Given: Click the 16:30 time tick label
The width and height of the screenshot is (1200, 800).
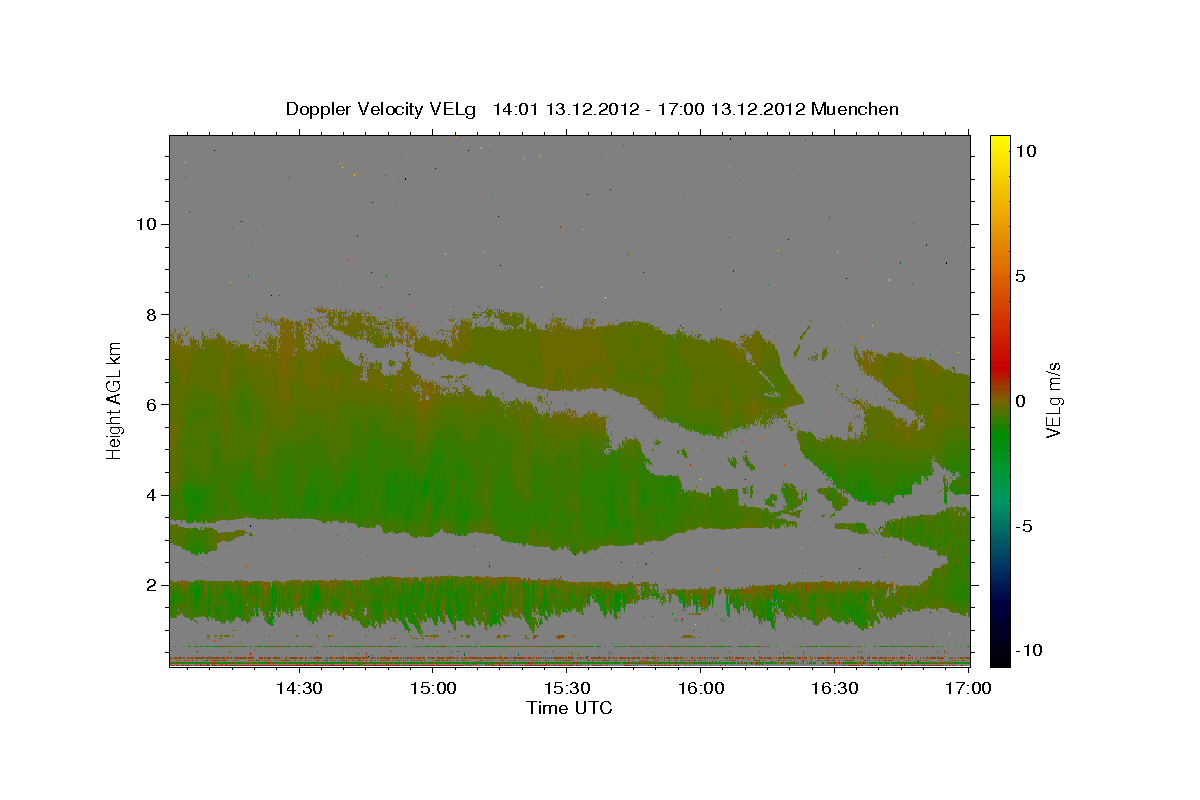Looking at the screenshot, I should [835, 689].
